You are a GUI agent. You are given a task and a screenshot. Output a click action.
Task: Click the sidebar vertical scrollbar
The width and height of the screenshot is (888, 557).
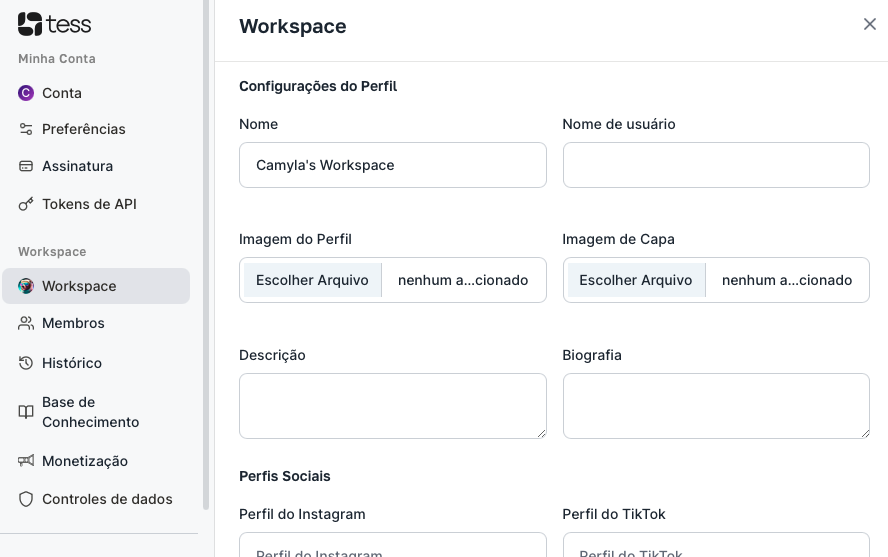point(206,255)
